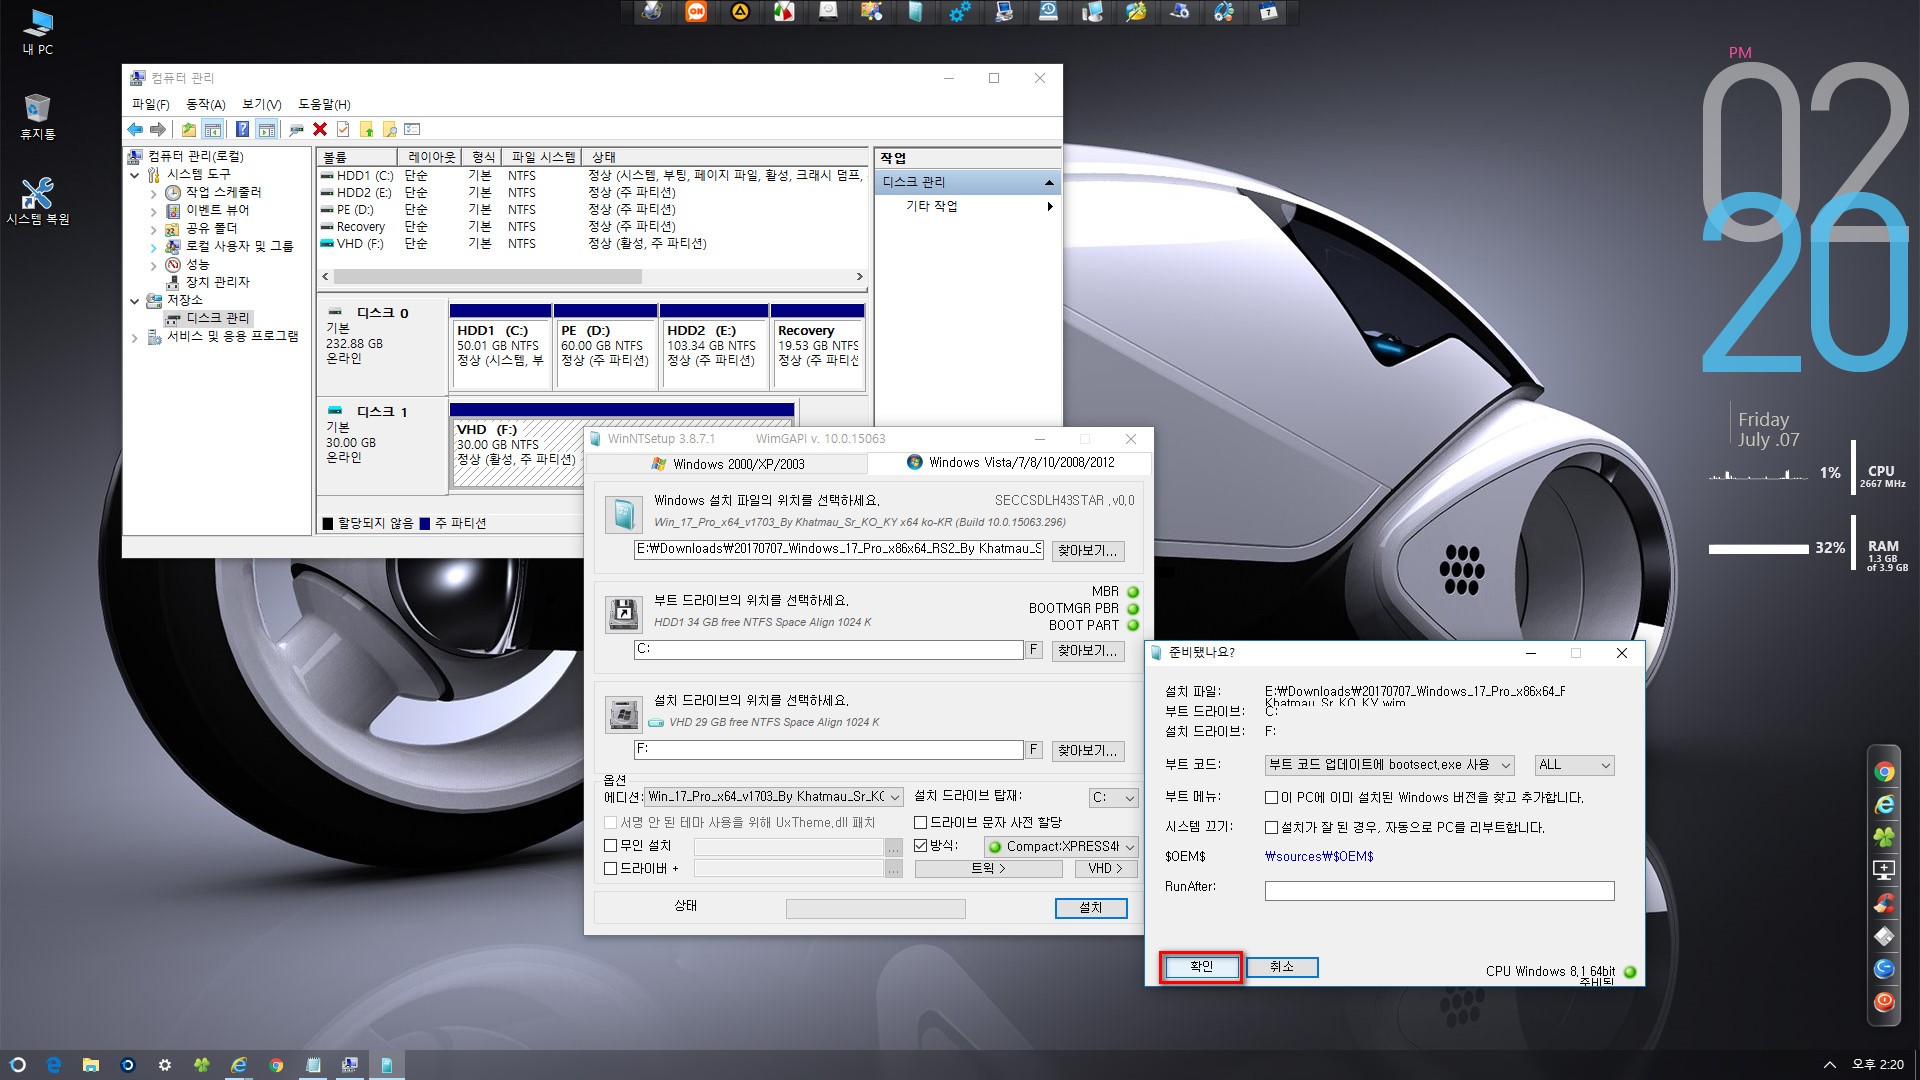Click the folder-up icon in Computer Management toolbar
This screenshot has width=1920, height=1080.
click(x=188, y=129)
